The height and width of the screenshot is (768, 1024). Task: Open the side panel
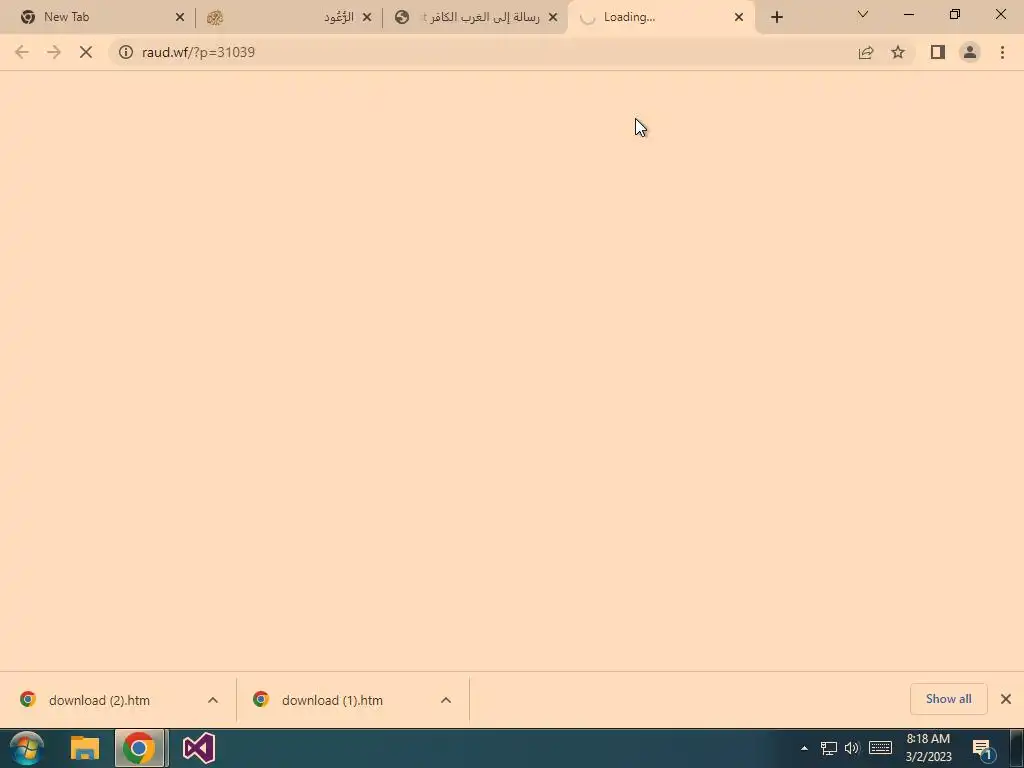938,52
